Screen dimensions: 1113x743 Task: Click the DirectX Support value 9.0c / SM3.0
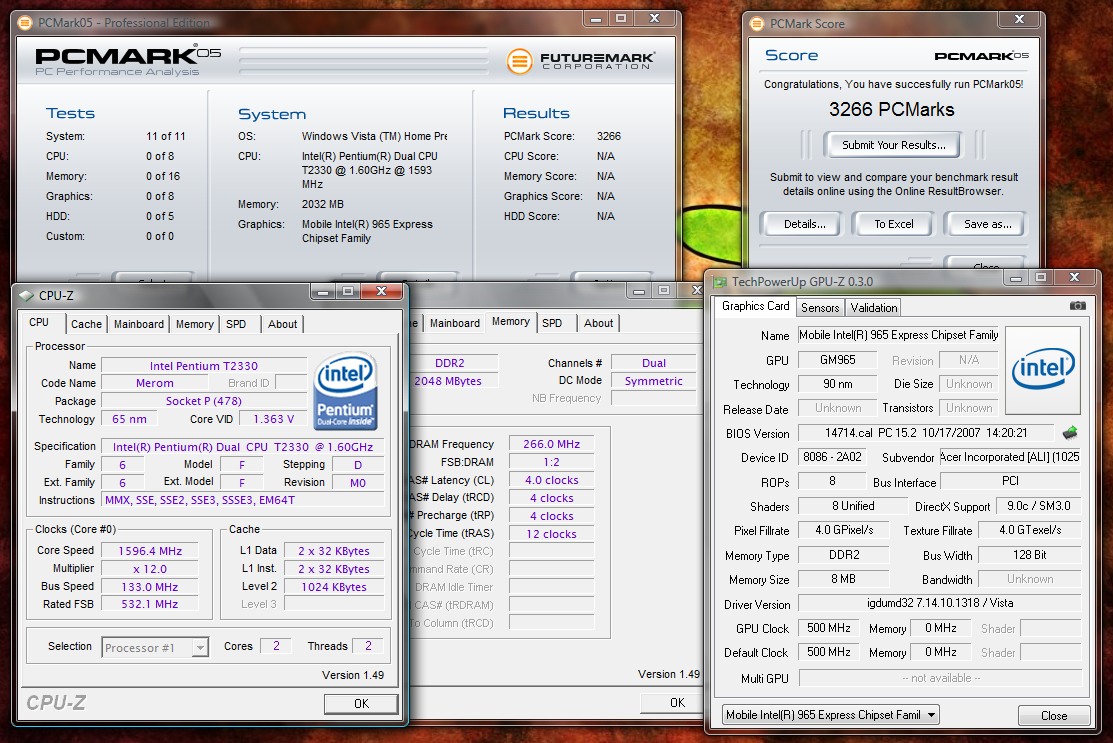click(x=1038, y=506)
